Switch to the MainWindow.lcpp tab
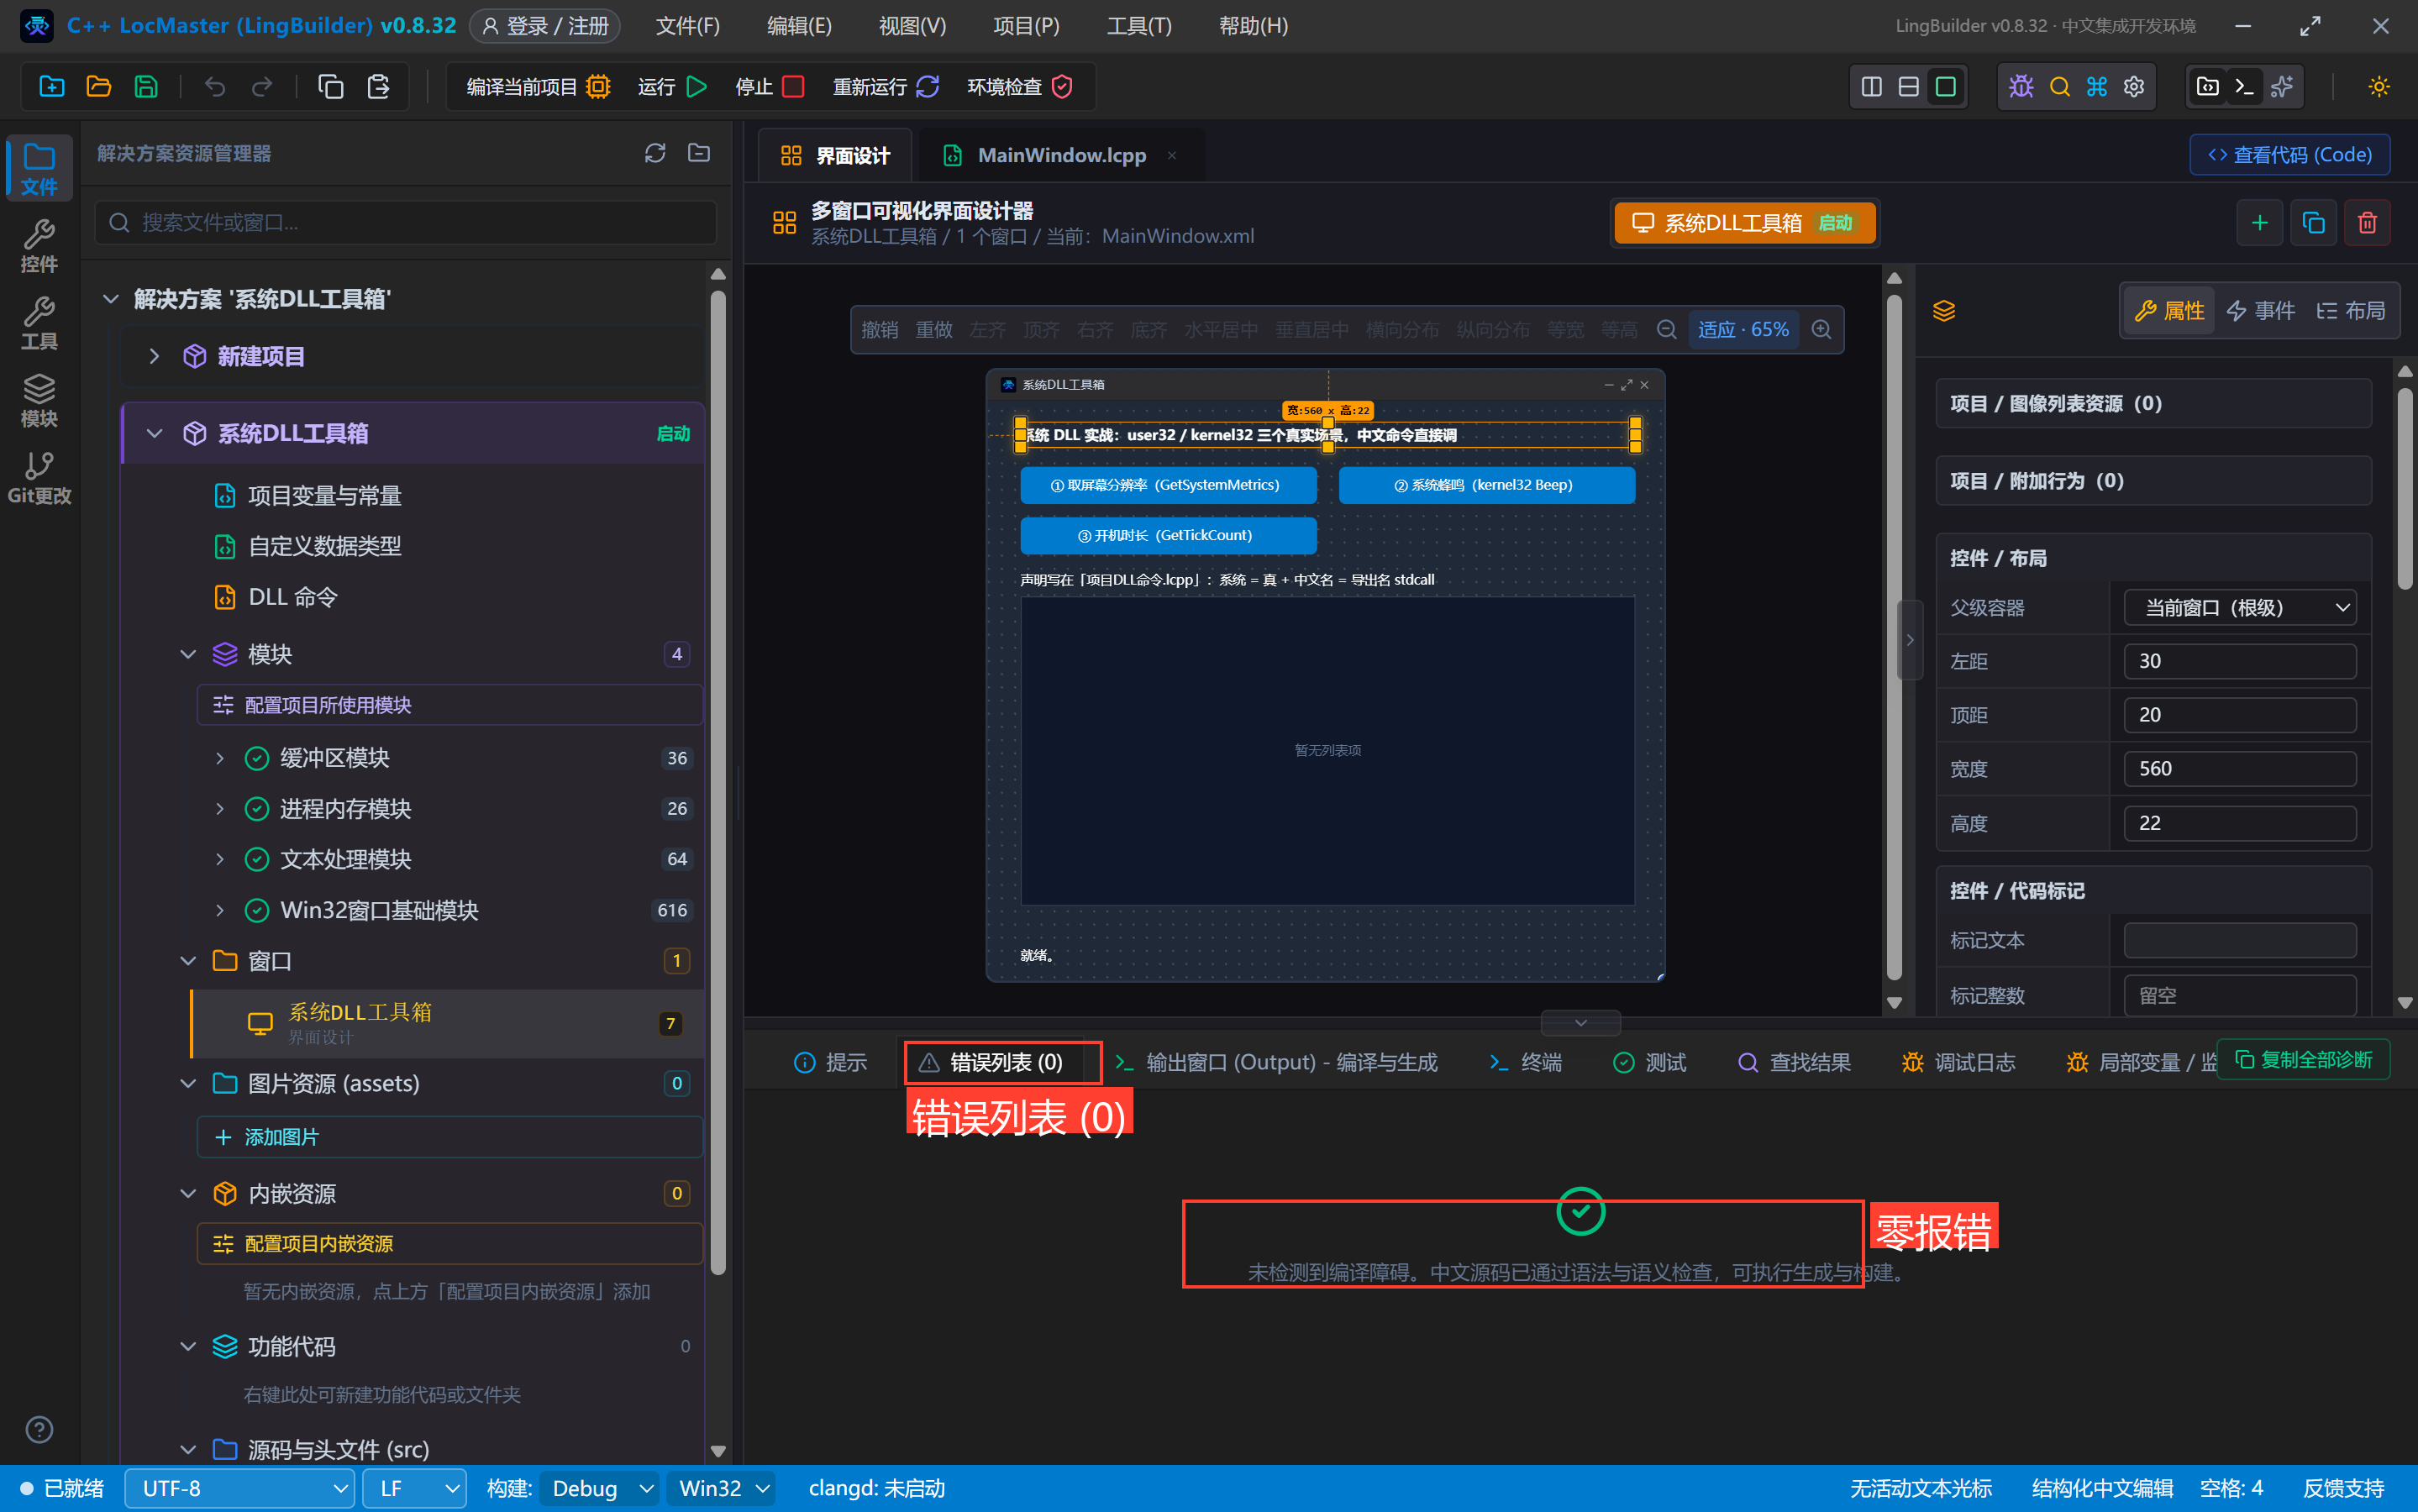The width and height of the screenshot is (2418, 1512). pyautogui.click(x=1060, y=155)
